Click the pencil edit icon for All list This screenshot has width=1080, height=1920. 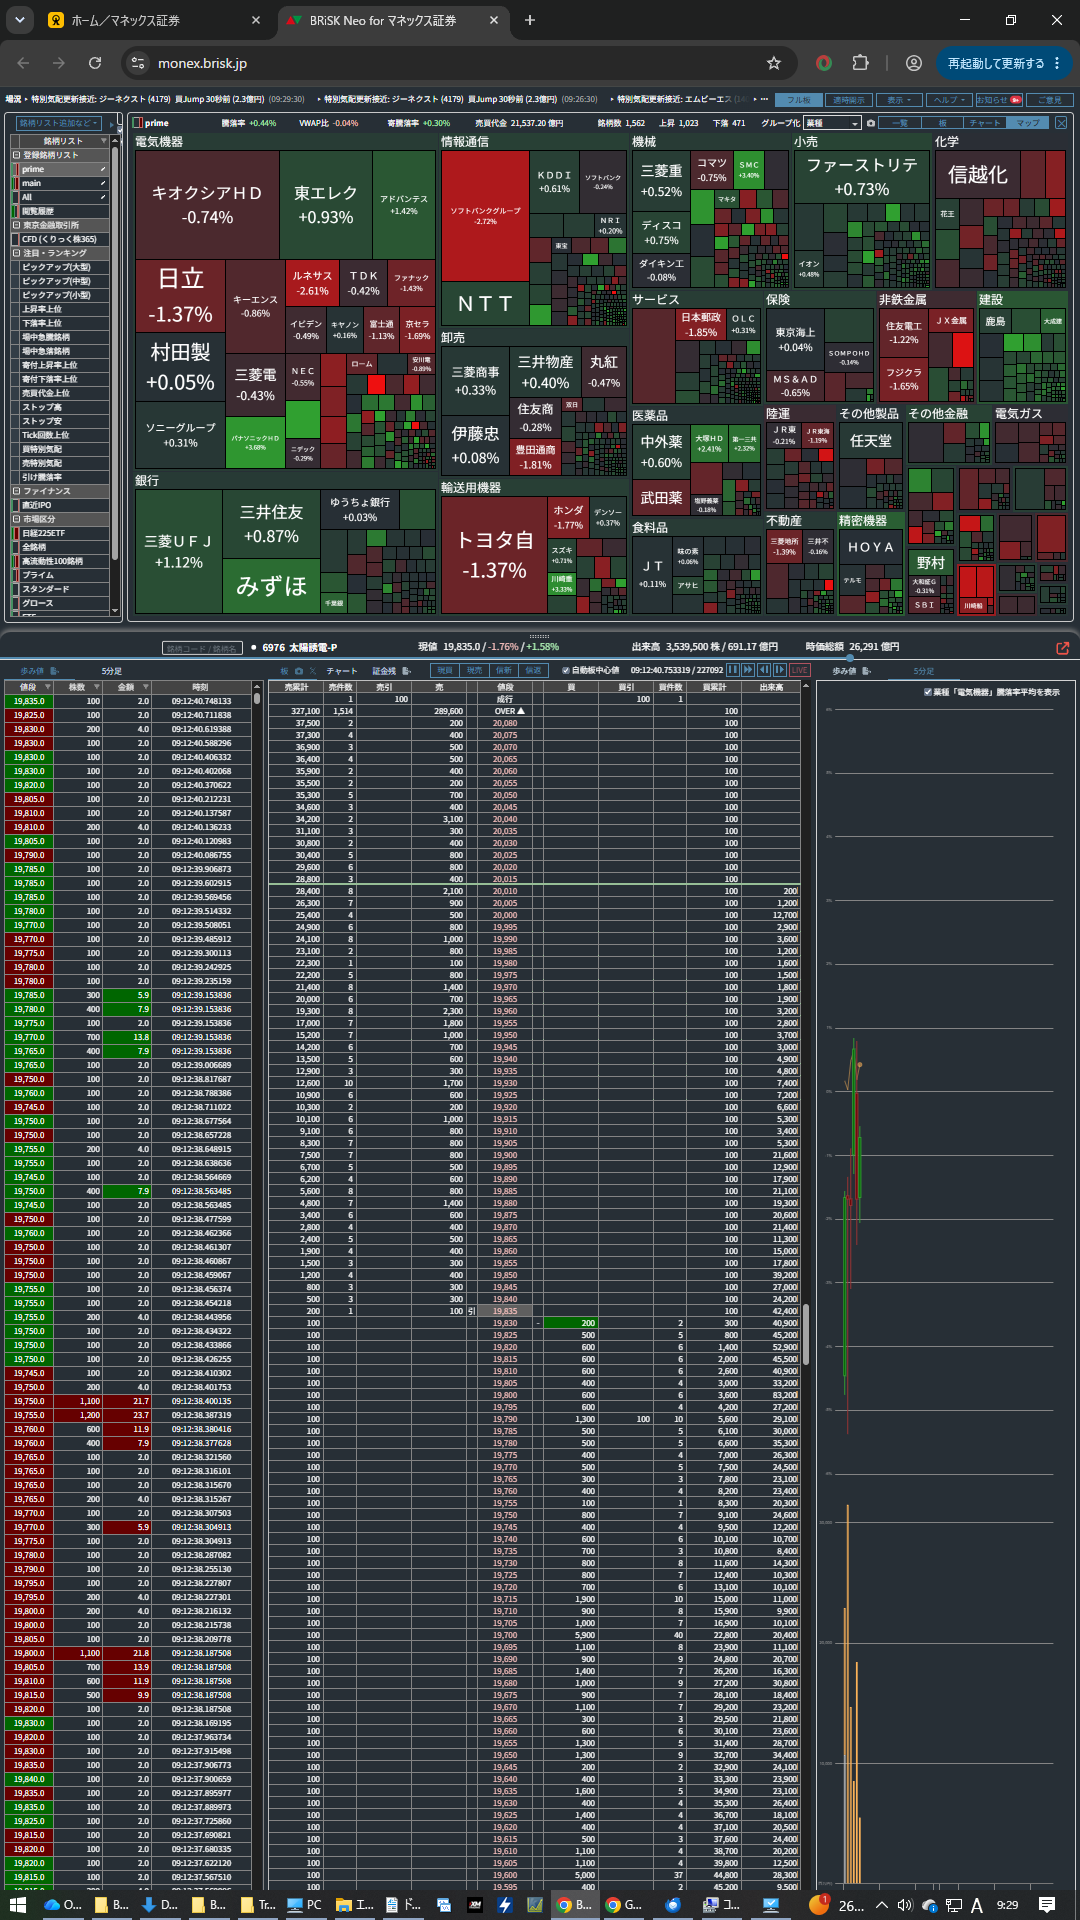pyautogui.click(x=102, y=197)
